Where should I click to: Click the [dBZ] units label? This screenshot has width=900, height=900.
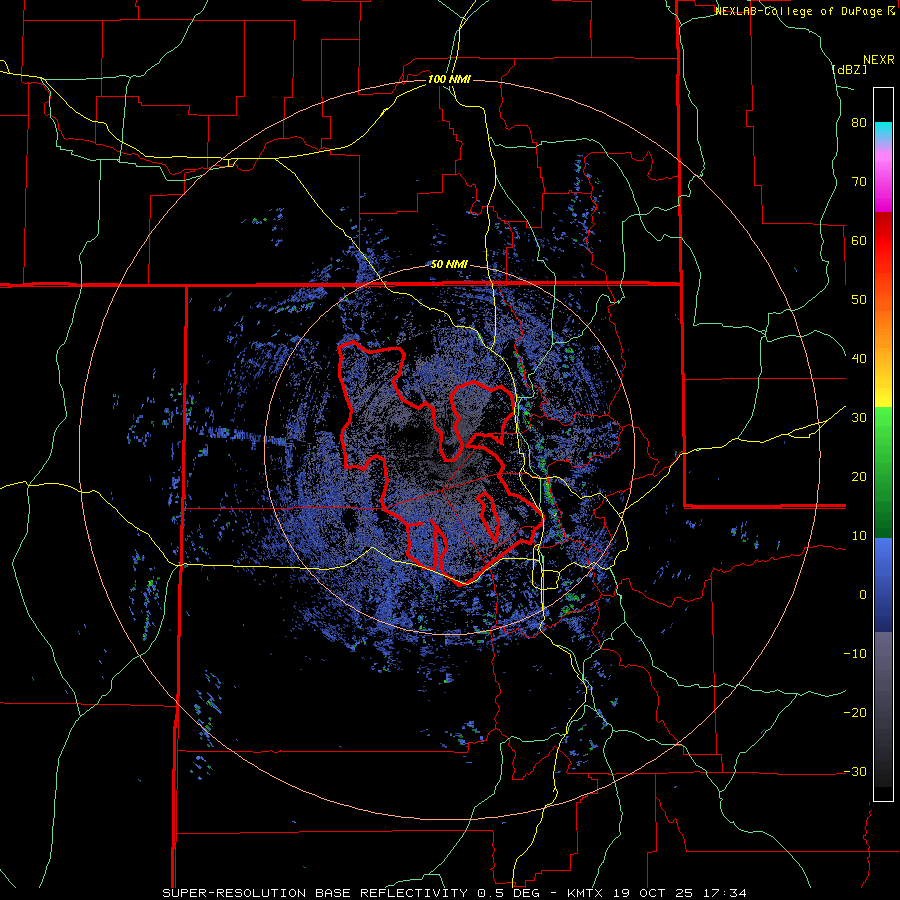(x=849, y=69)
